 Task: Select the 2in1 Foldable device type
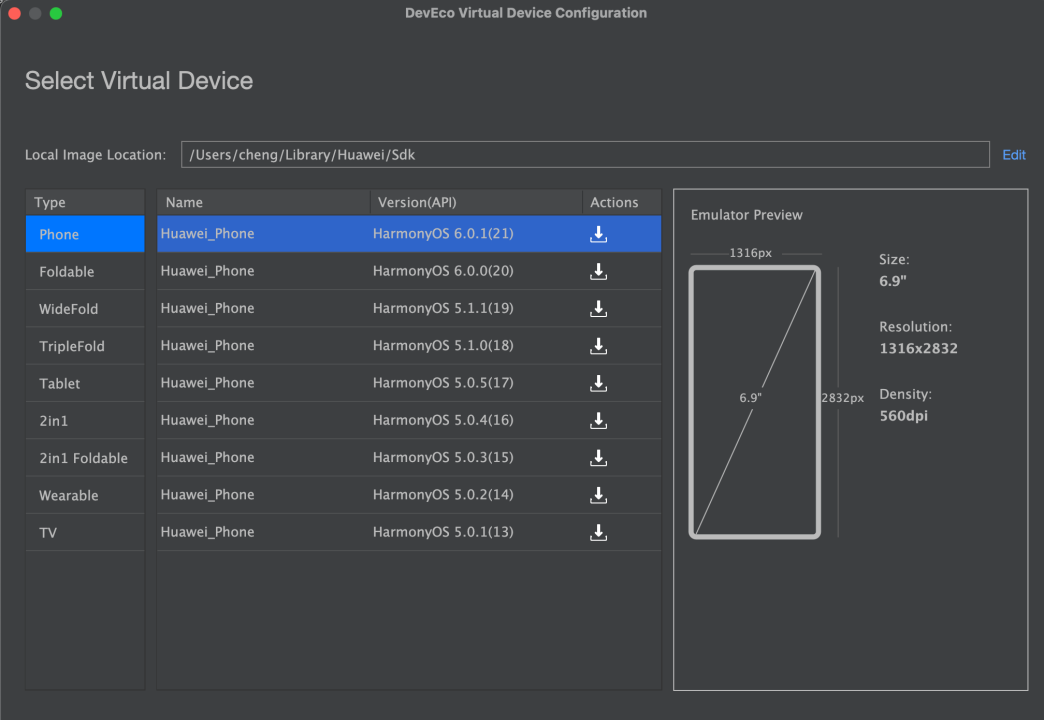[85, 458]
